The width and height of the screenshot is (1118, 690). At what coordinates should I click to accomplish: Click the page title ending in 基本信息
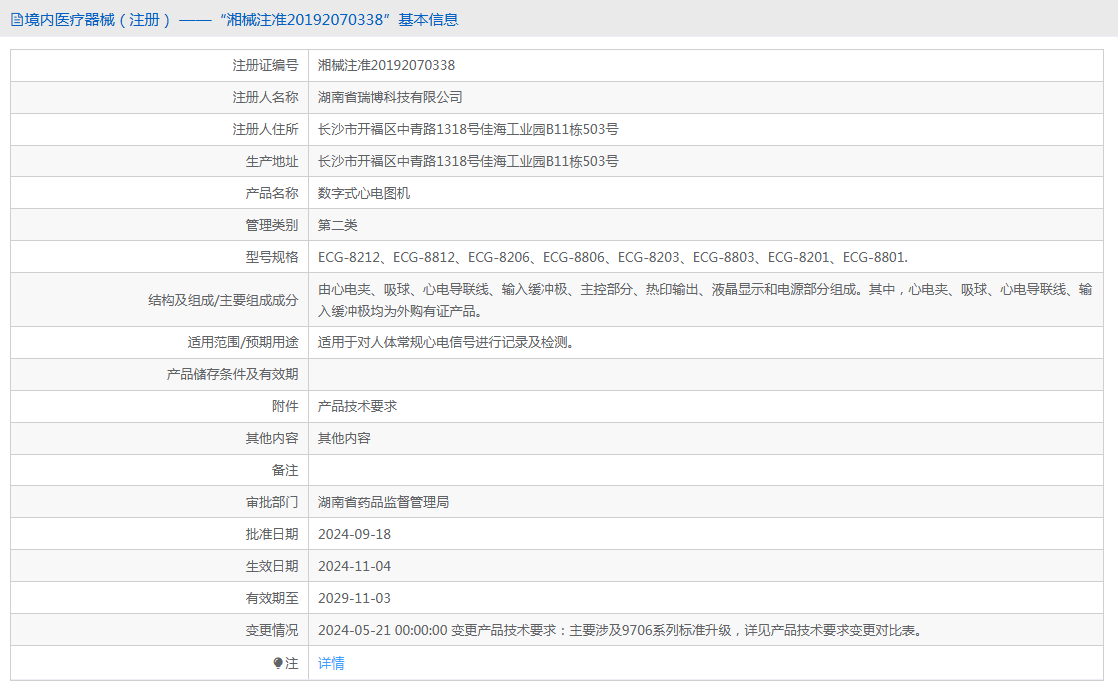coord(241,20)
